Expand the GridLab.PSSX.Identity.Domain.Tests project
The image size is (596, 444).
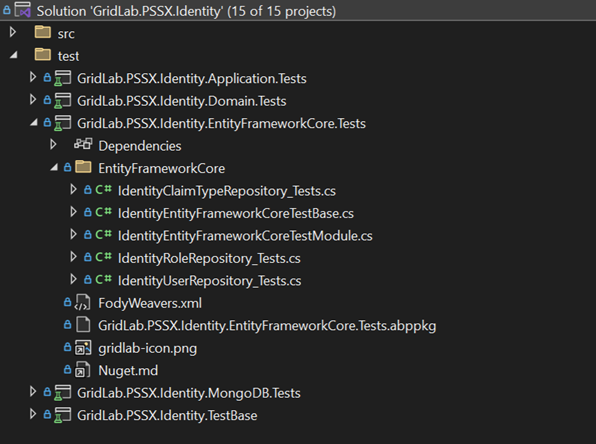(x=33, y=100)
